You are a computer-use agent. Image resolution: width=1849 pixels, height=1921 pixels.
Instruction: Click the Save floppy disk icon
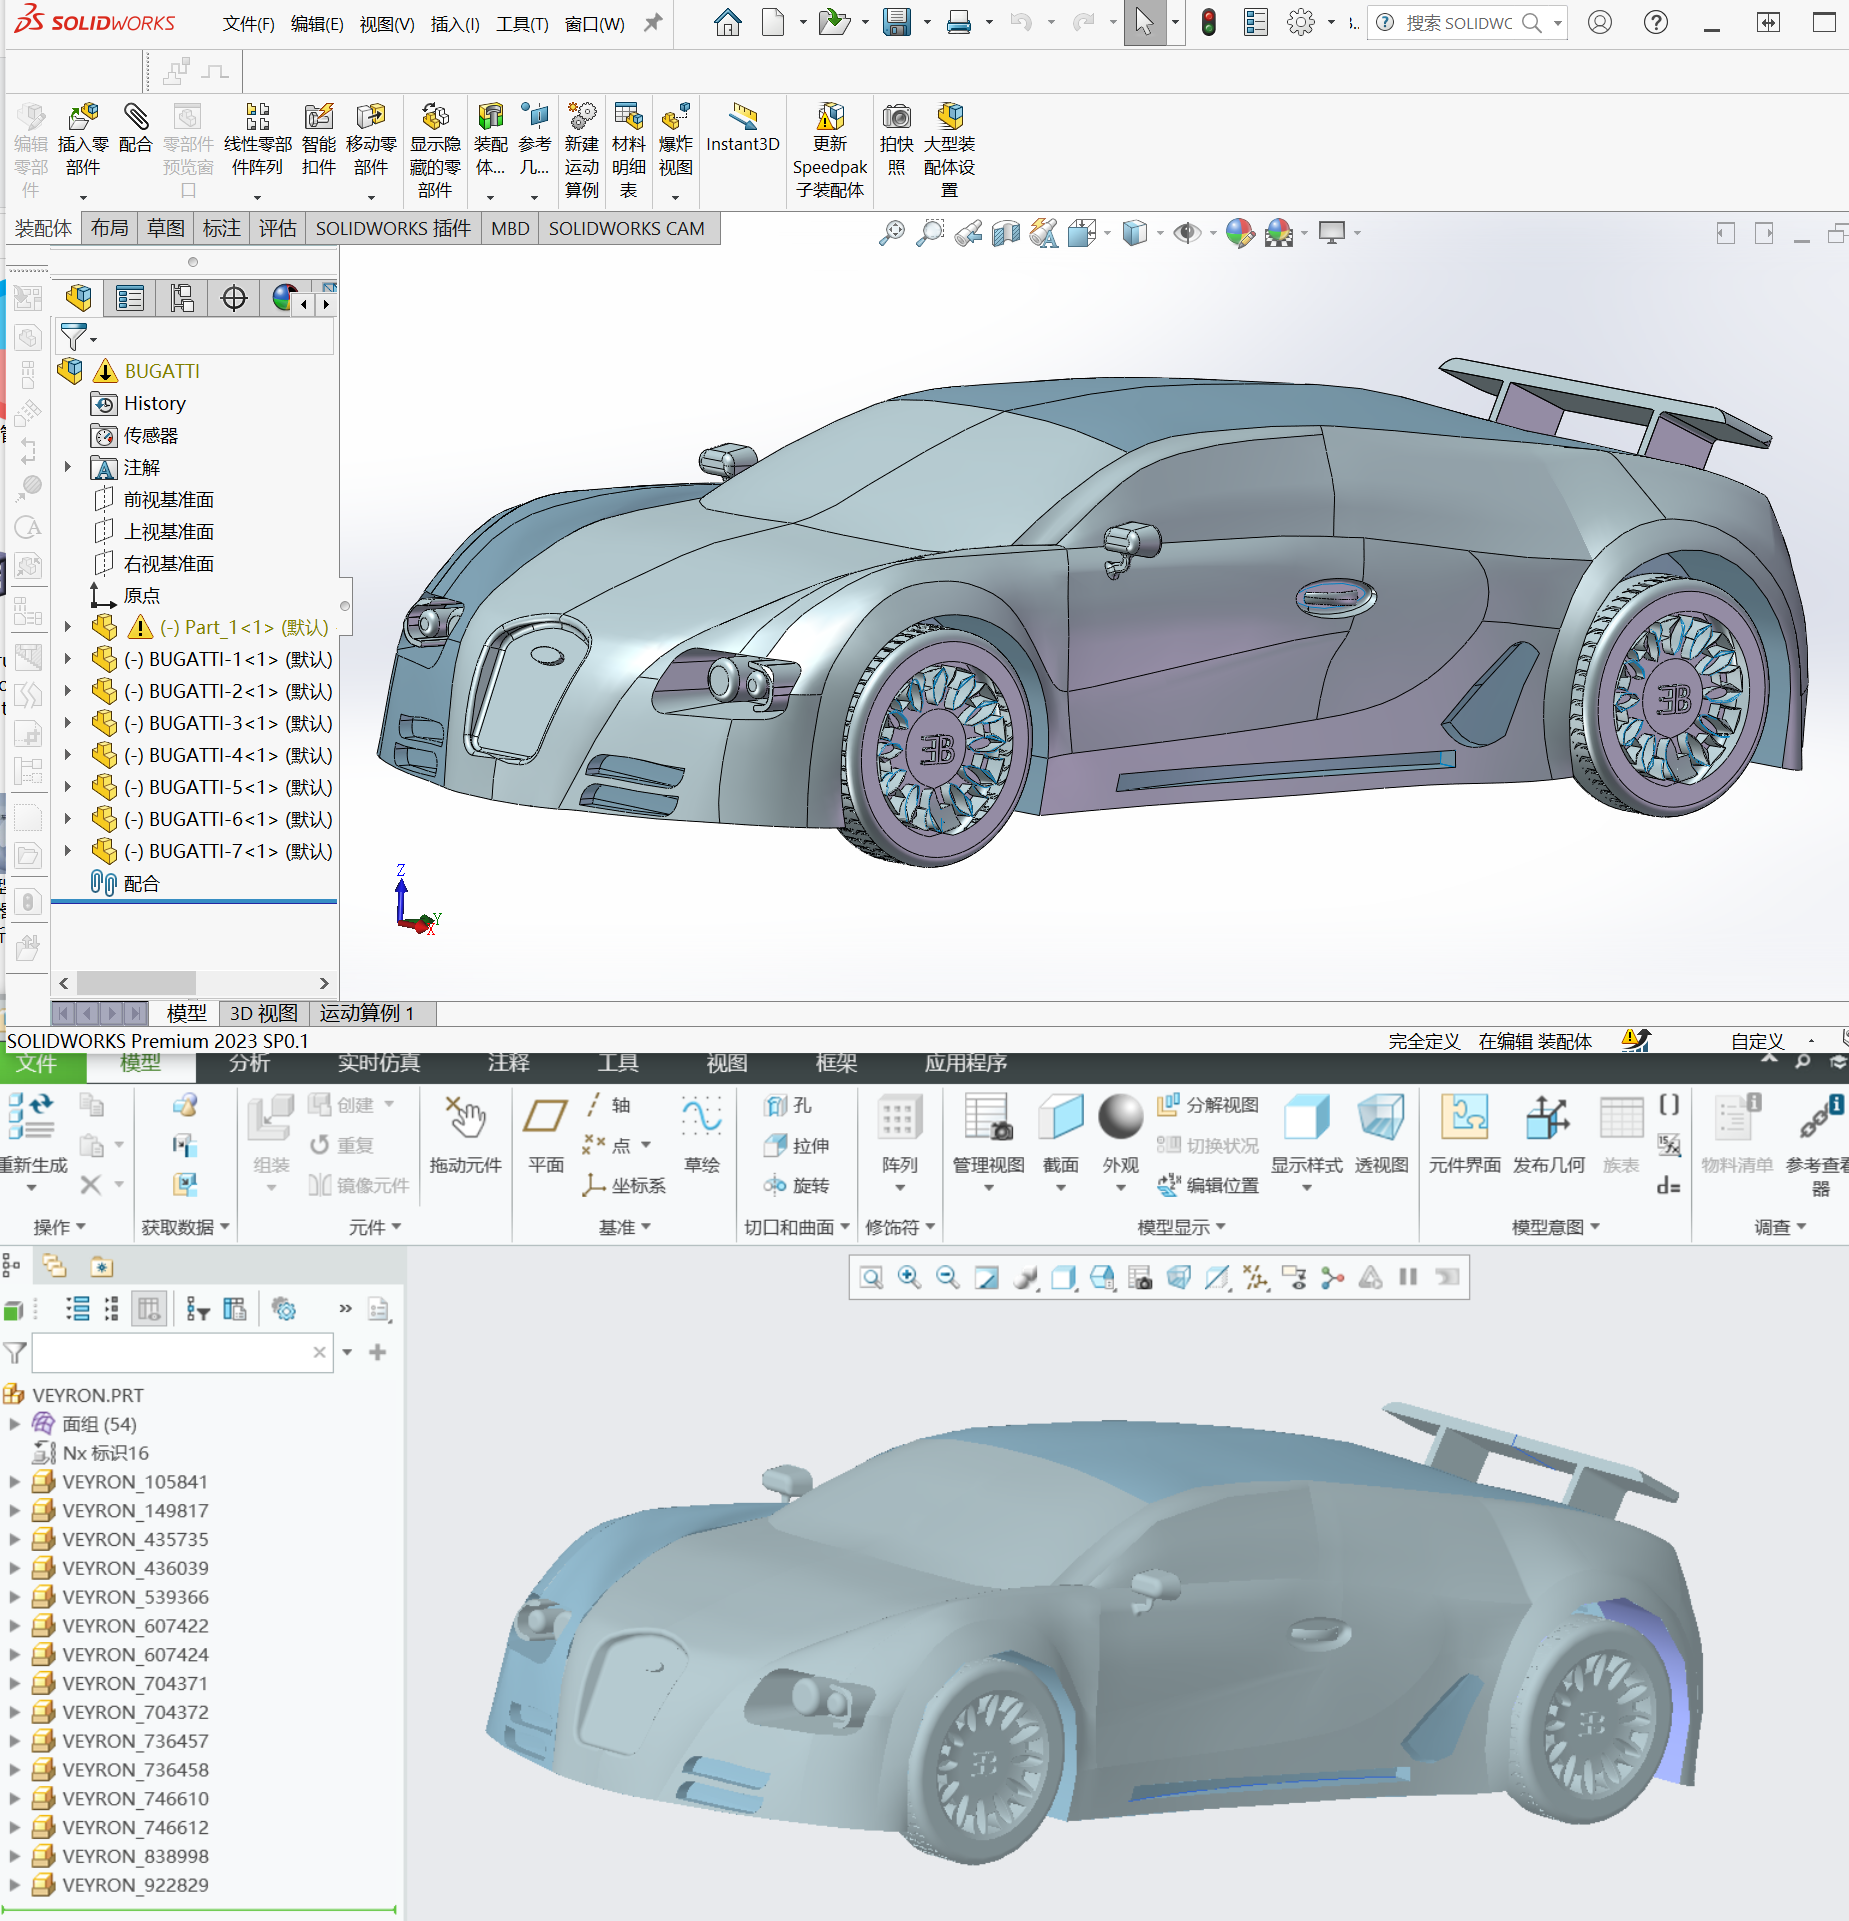point(896,22)
